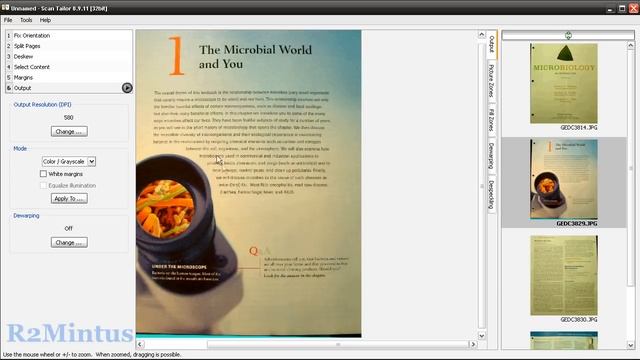Select the Fix Orientation stage

(69, 36)
